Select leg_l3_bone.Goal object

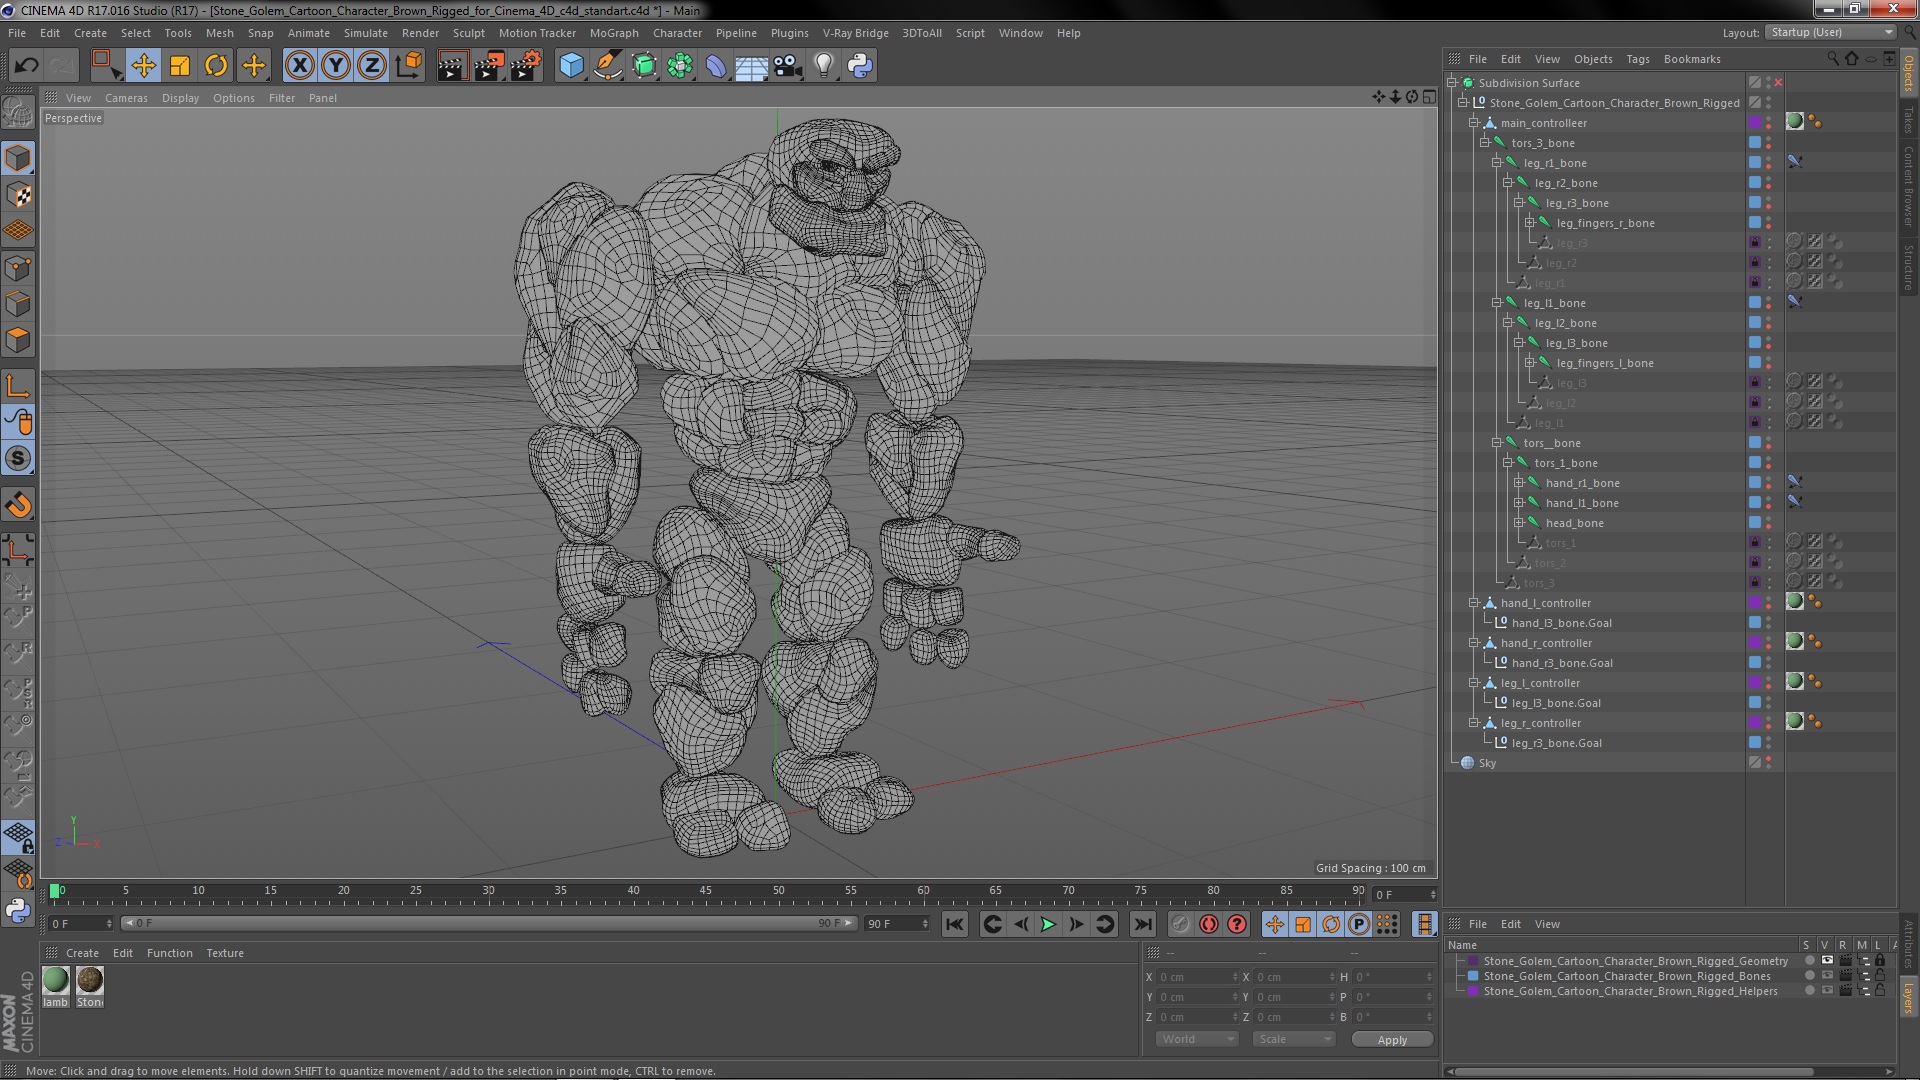[1556, 703]
